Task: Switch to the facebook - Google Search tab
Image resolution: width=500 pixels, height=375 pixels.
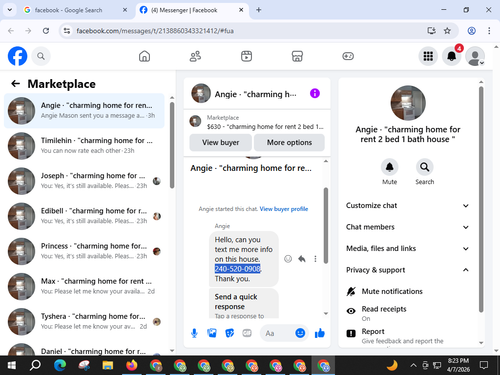Action: point(76,10)
